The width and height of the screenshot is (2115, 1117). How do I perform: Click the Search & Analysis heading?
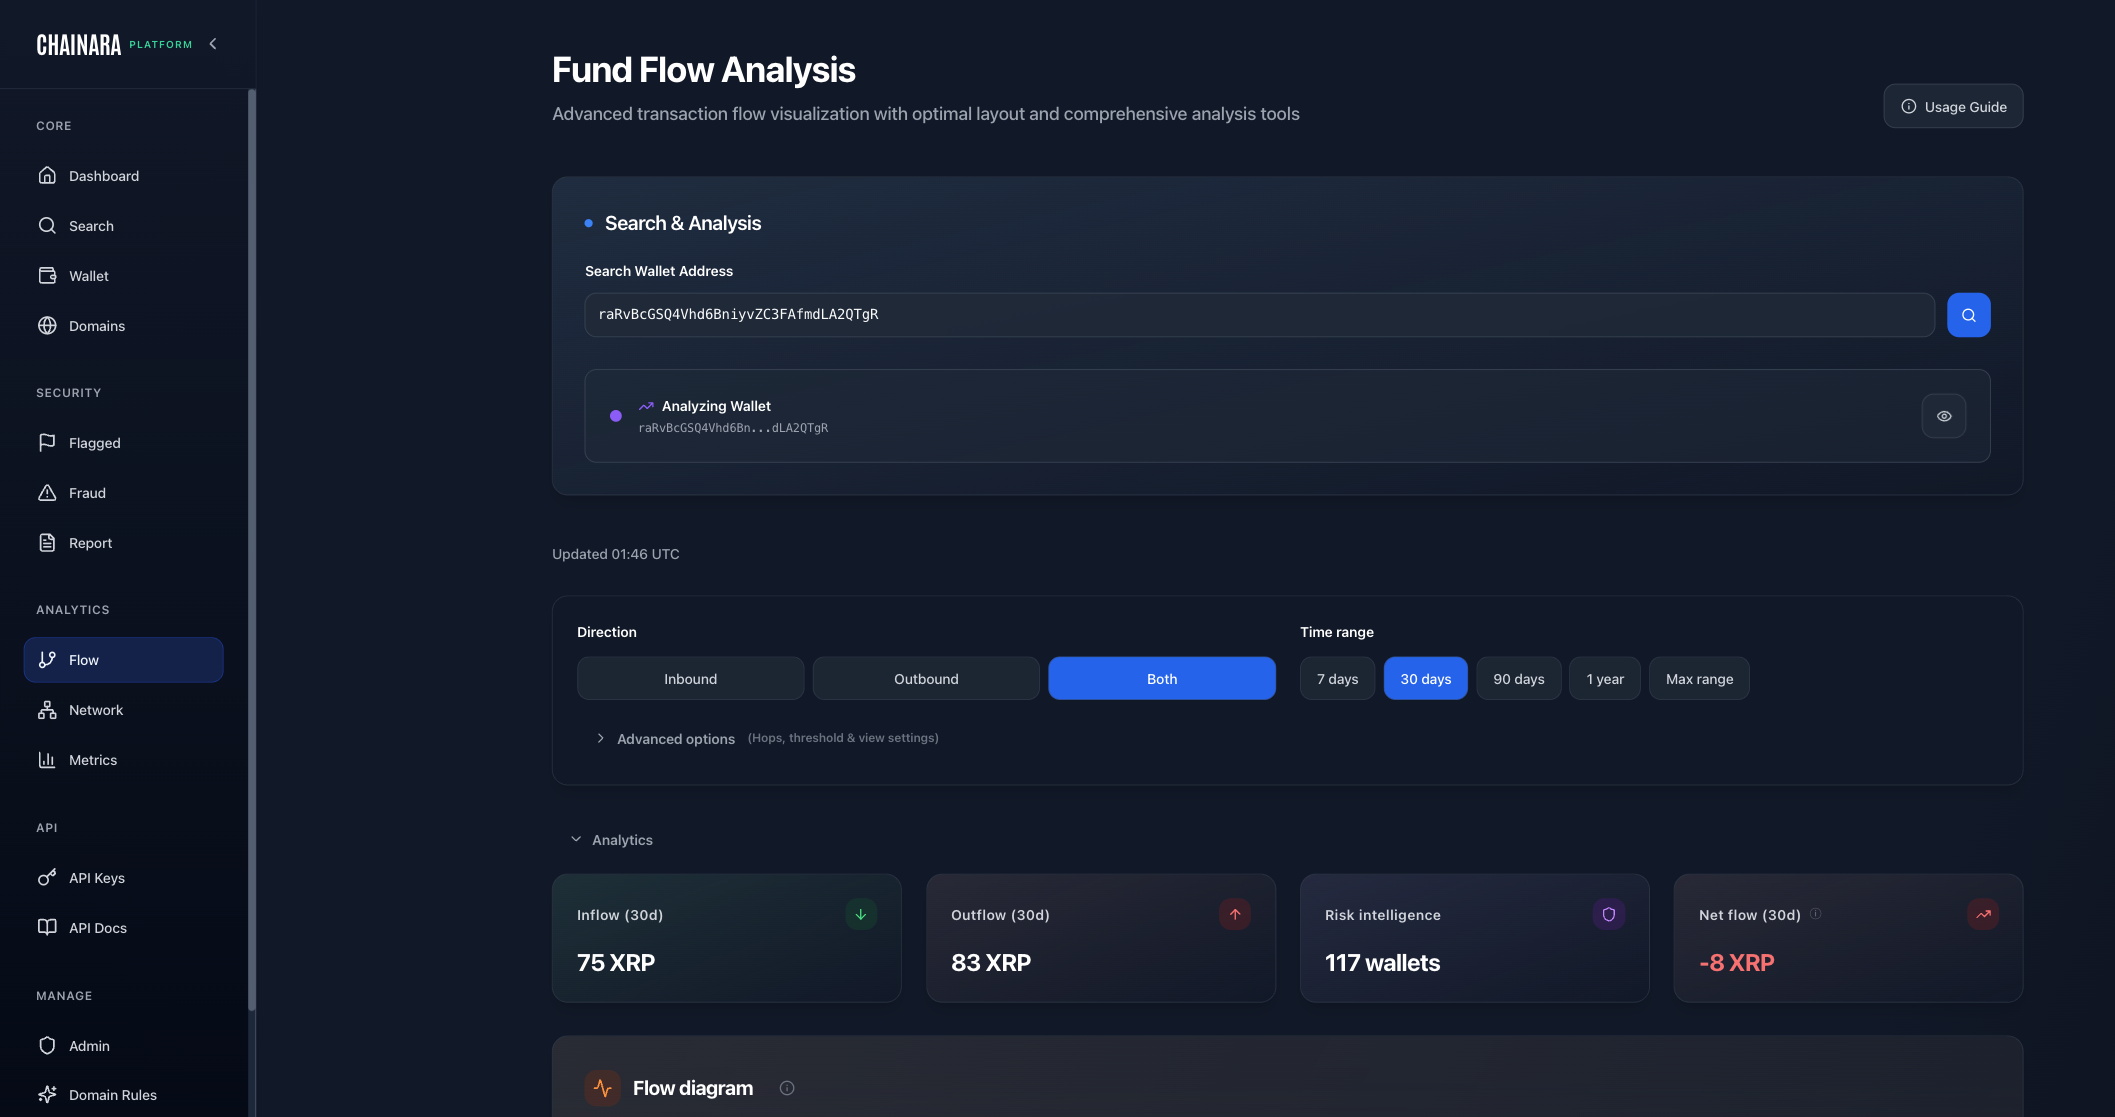tap(683, 223)
